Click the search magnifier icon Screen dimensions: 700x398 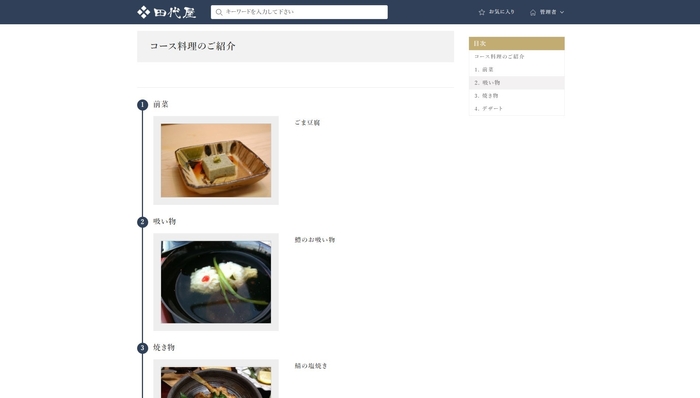219,12
